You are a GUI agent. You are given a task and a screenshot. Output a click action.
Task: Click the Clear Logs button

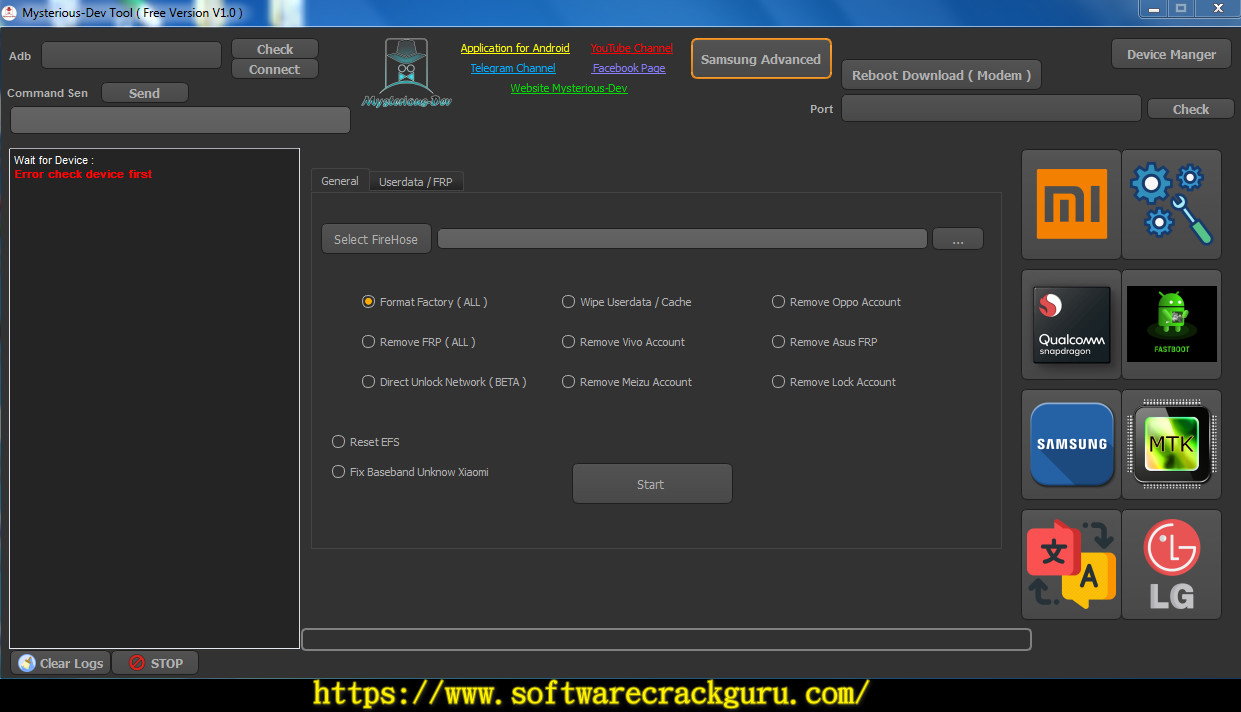(x=60, y=663)
